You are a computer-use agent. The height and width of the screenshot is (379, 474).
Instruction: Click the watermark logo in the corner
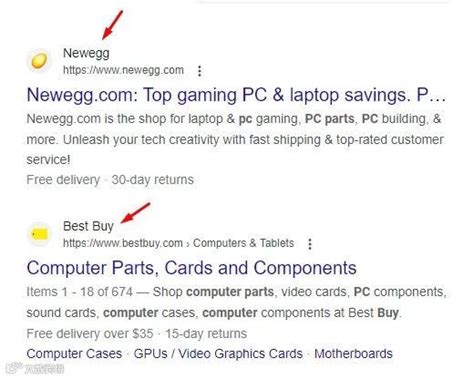[x=35, y=368]
